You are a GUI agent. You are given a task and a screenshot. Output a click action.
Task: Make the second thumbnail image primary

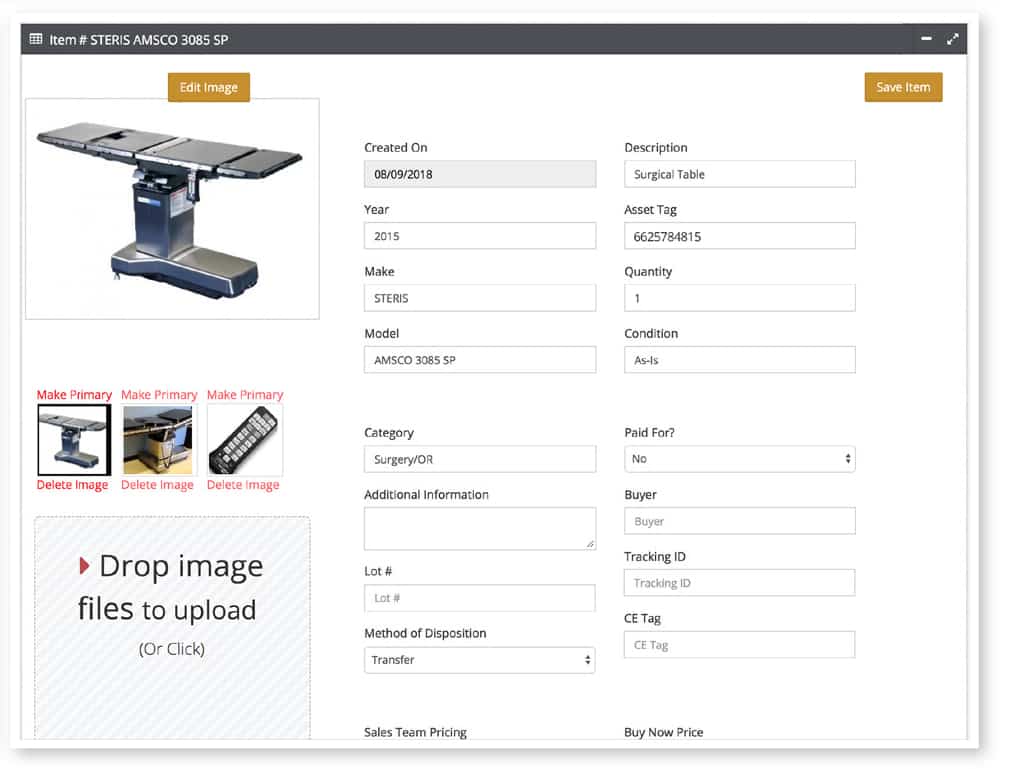tap(159, 394)
